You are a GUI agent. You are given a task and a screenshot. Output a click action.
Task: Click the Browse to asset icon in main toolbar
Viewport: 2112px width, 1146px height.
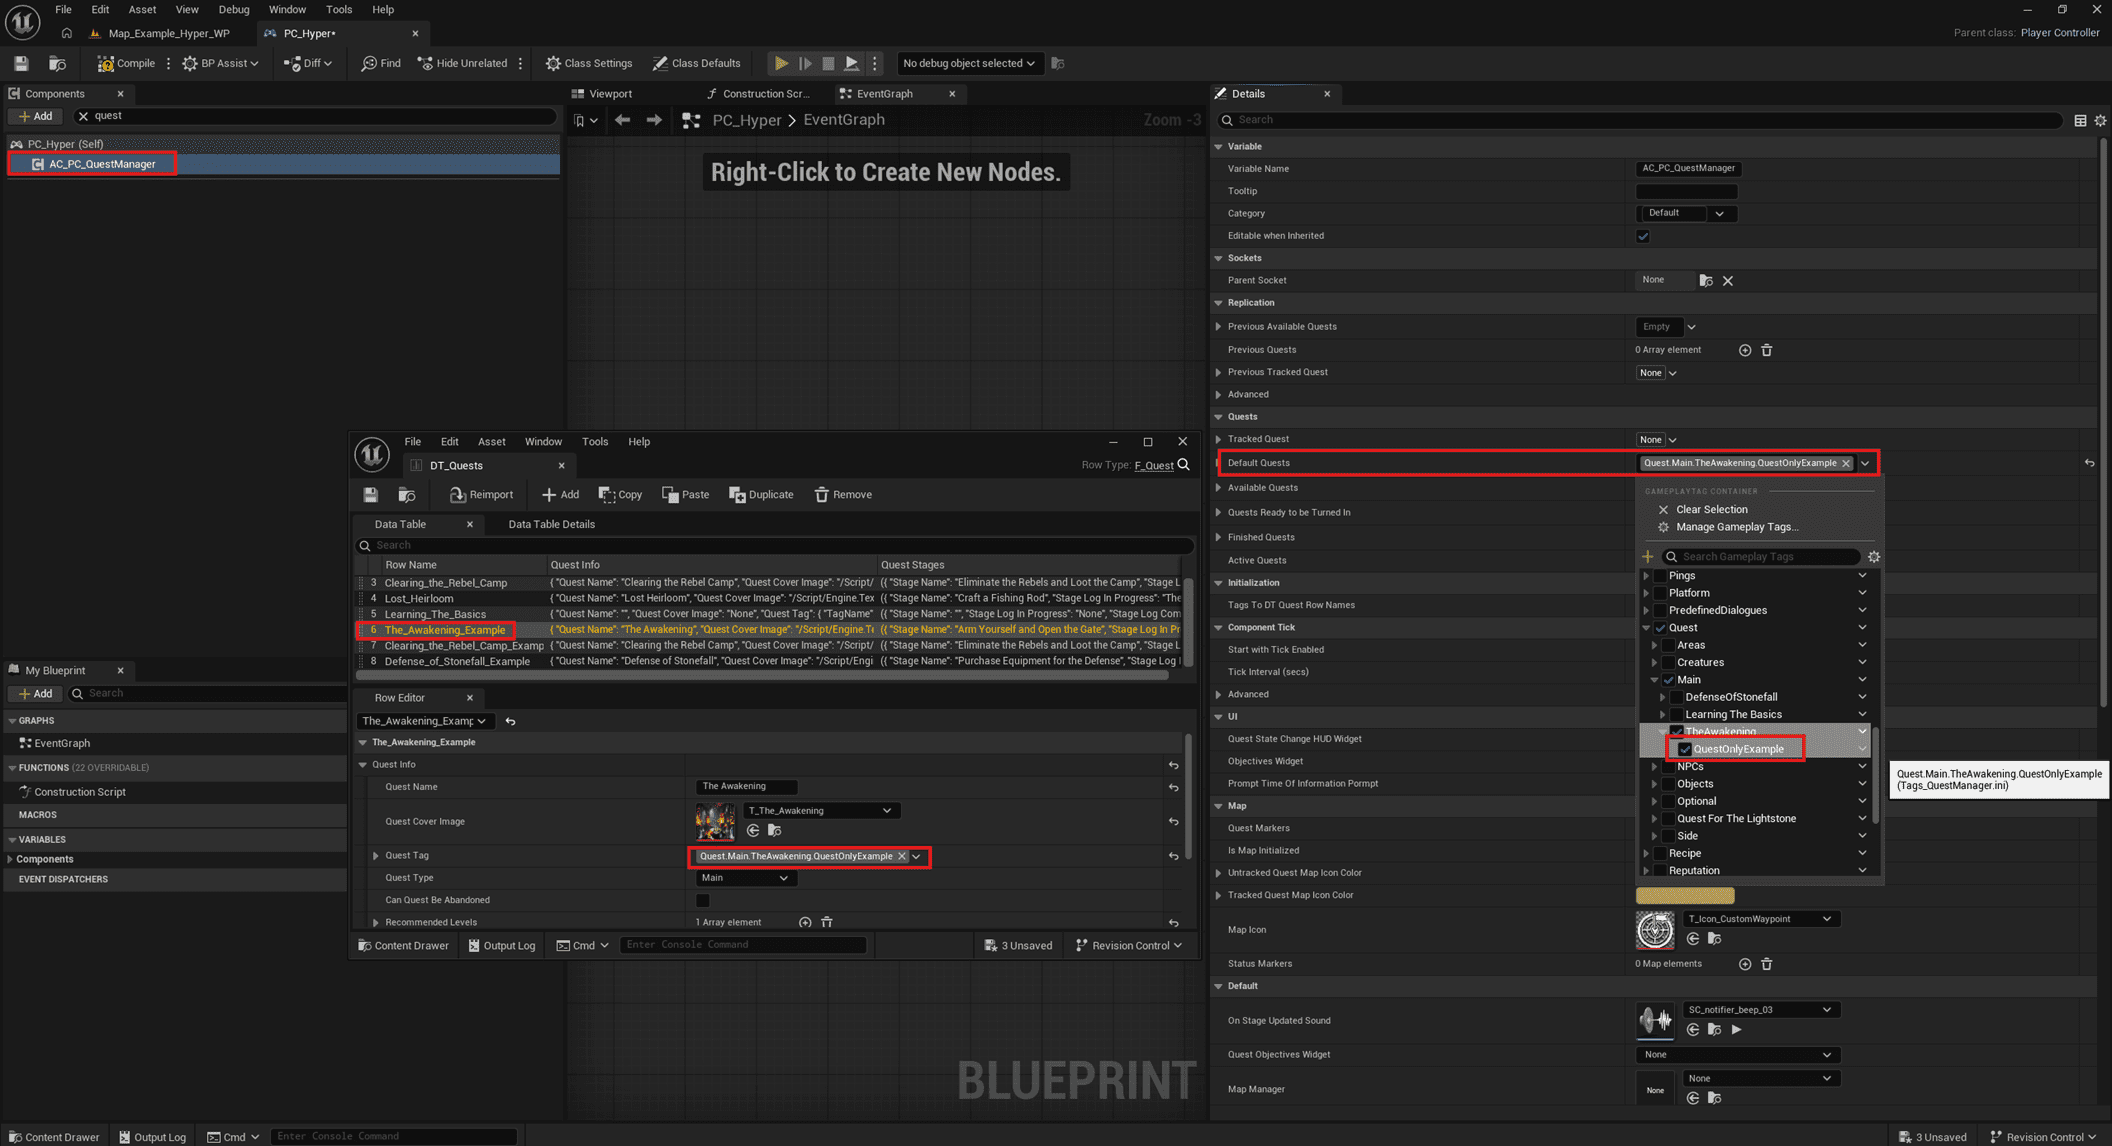pyautogui.click(x=57, y=63)
